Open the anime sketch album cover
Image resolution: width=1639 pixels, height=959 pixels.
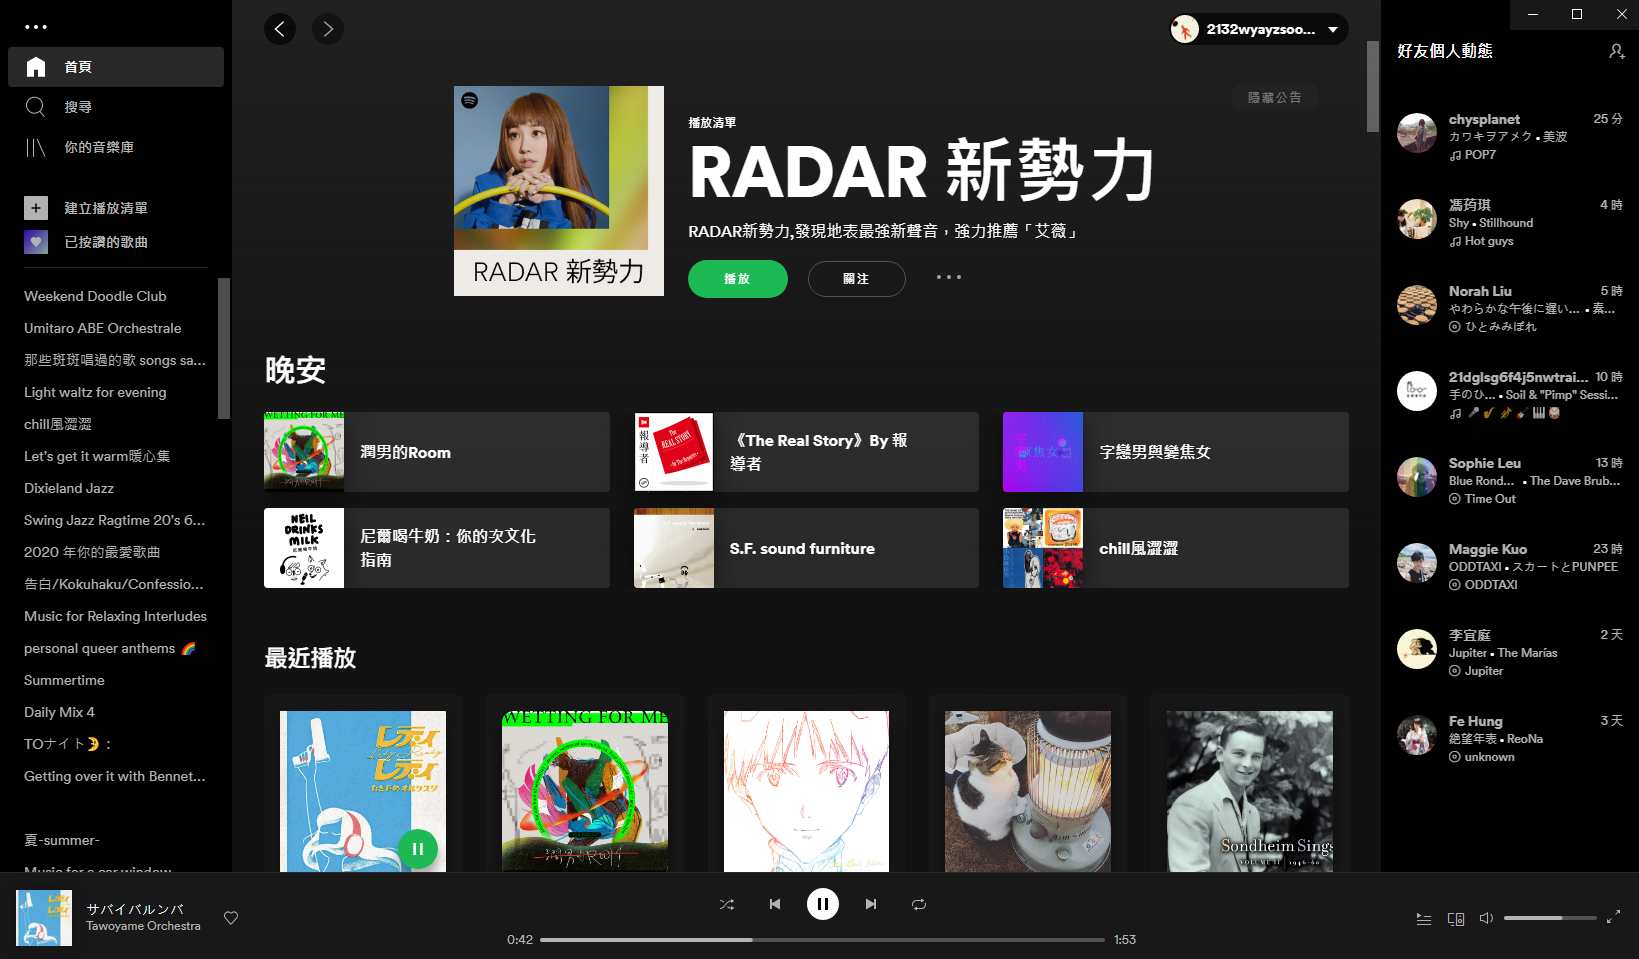[806, 791]
